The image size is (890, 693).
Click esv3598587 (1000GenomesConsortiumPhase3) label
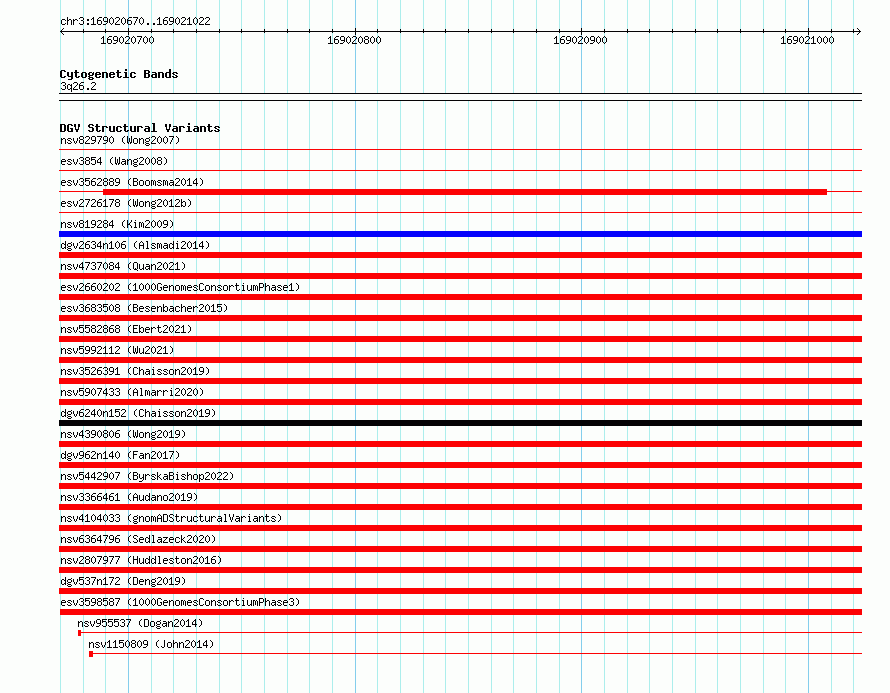(x=180, y=602)
